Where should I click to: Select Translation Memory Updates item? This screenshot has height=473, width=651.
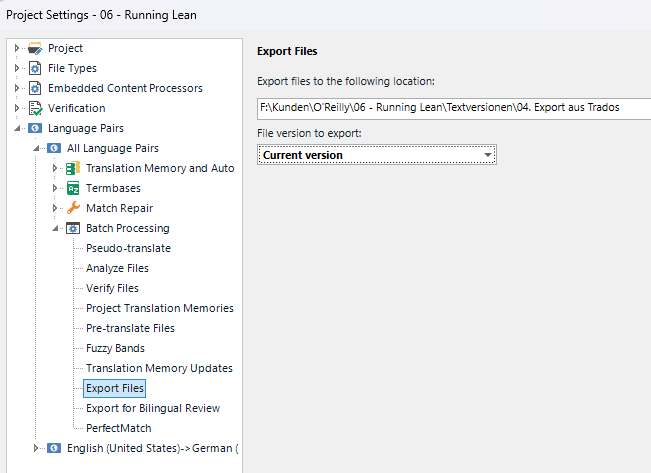pyautogui.click(x=159, y=368)
